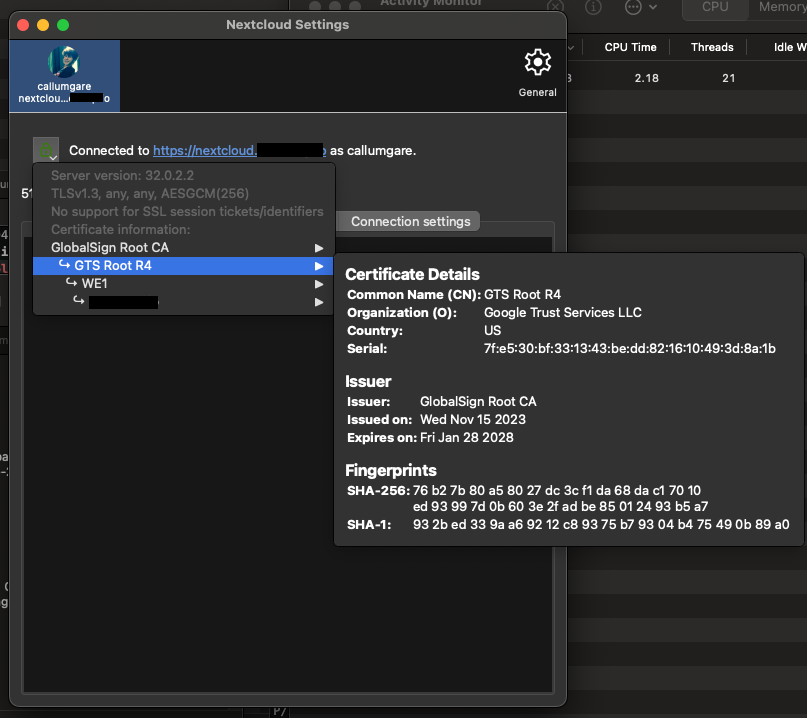Sort by Threads column header
Viewport: 807px width, 718px height.
(712, 47)
